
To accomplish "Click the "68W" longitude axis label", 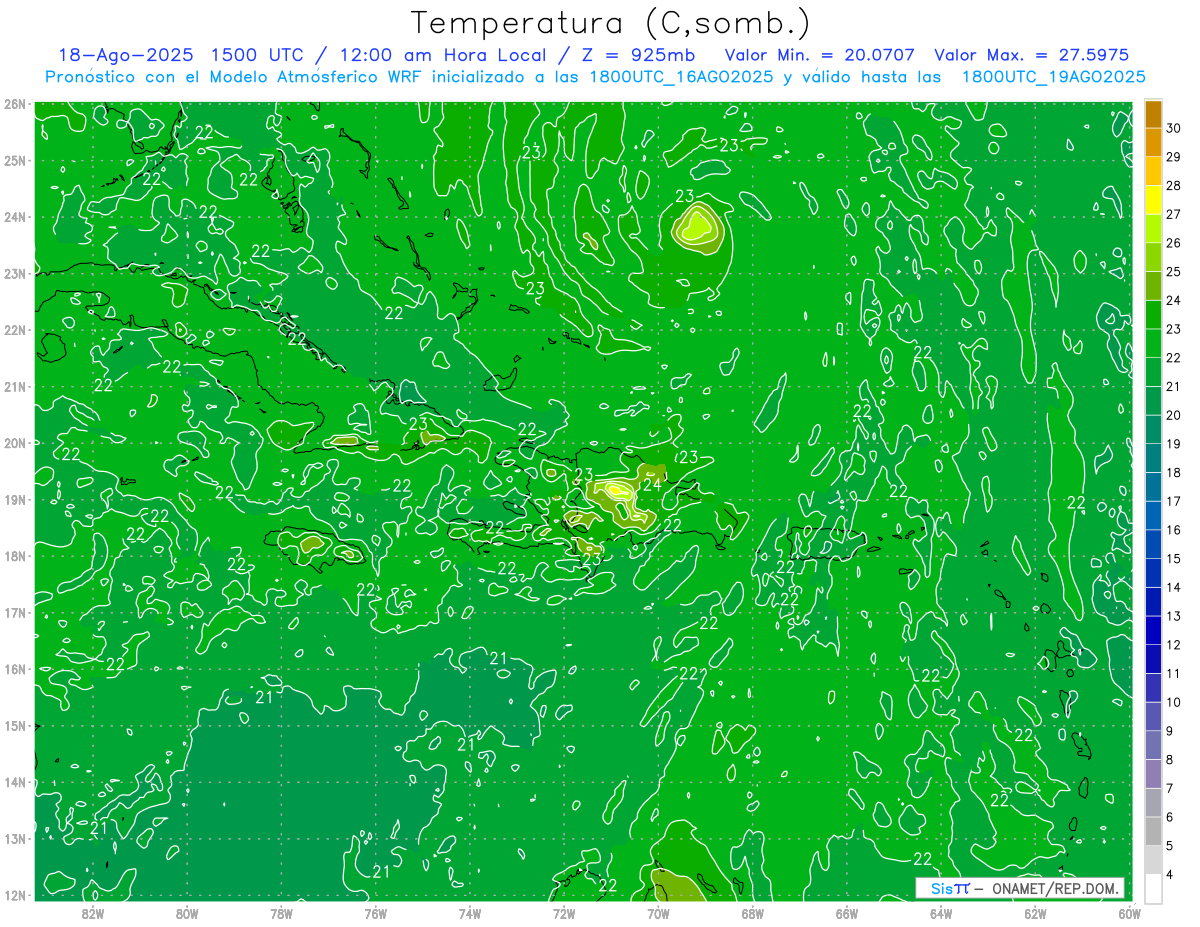I will [x=753, y=913].
